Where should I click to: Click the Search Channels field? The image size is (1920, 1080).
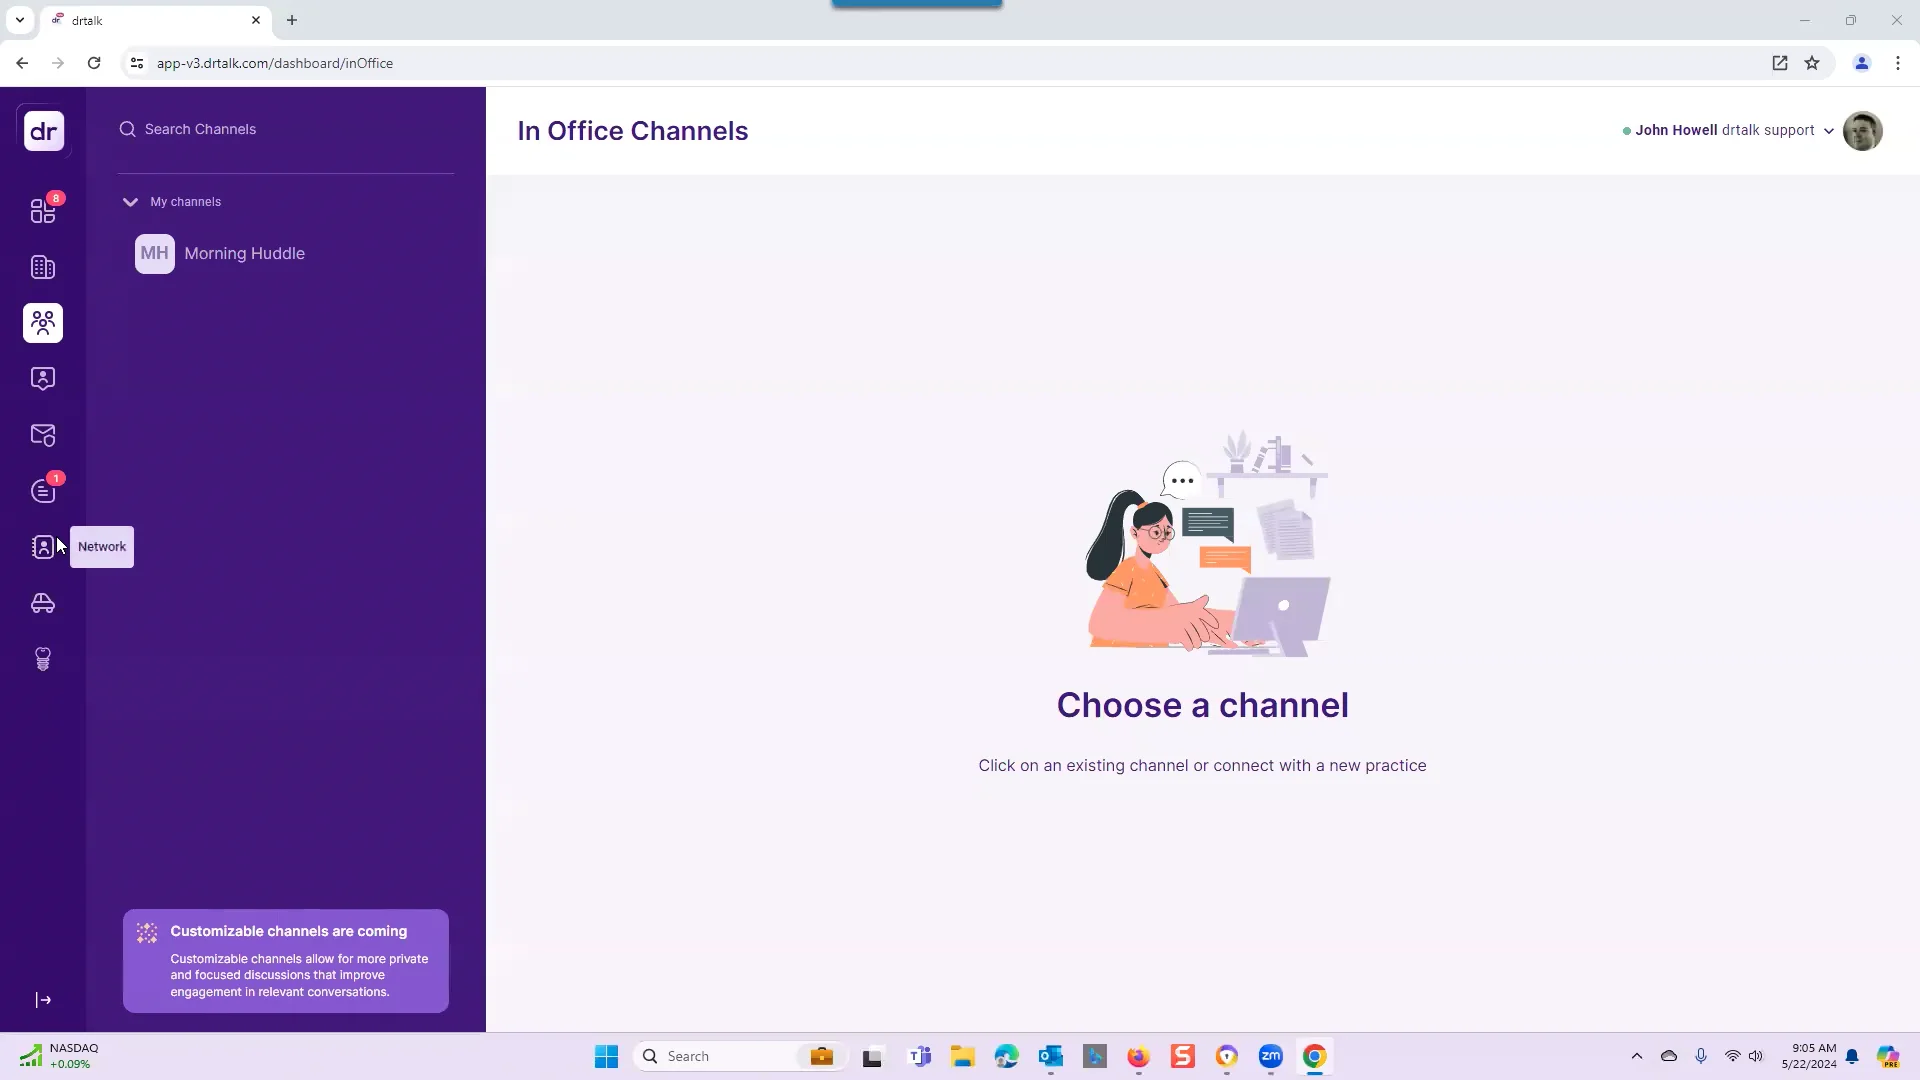click(200, 129)
